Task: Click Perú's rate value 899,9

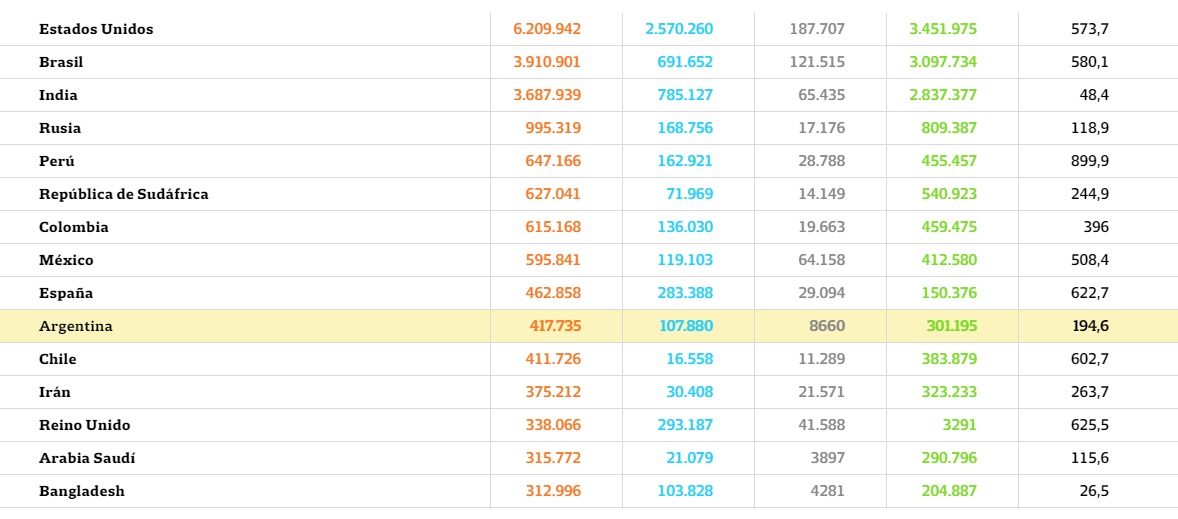Action: [x=1090, y=161]
